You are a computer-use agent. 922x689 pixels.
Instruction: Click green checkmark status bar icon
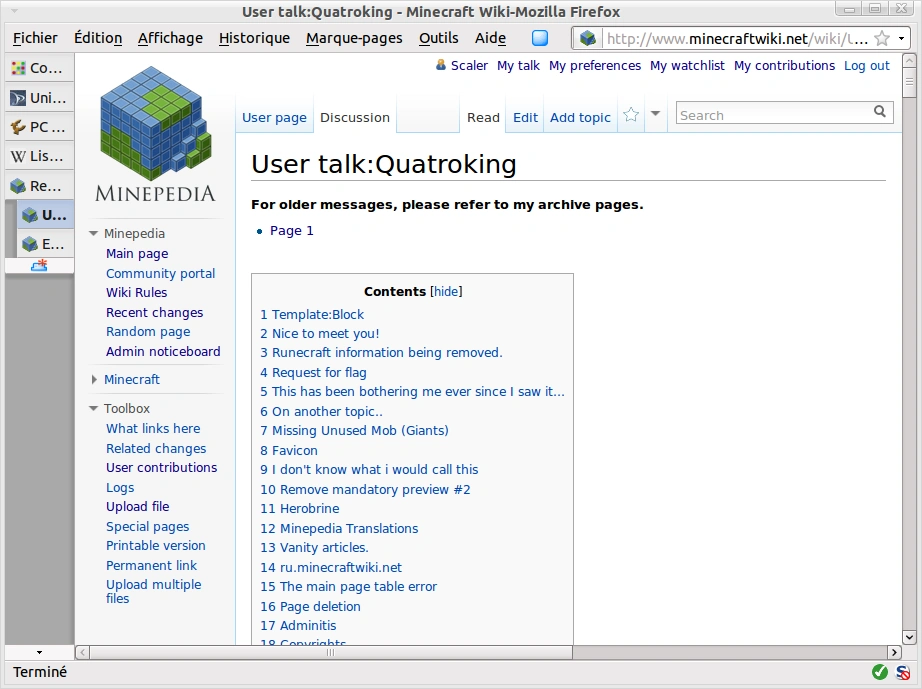tap(880, 671)
